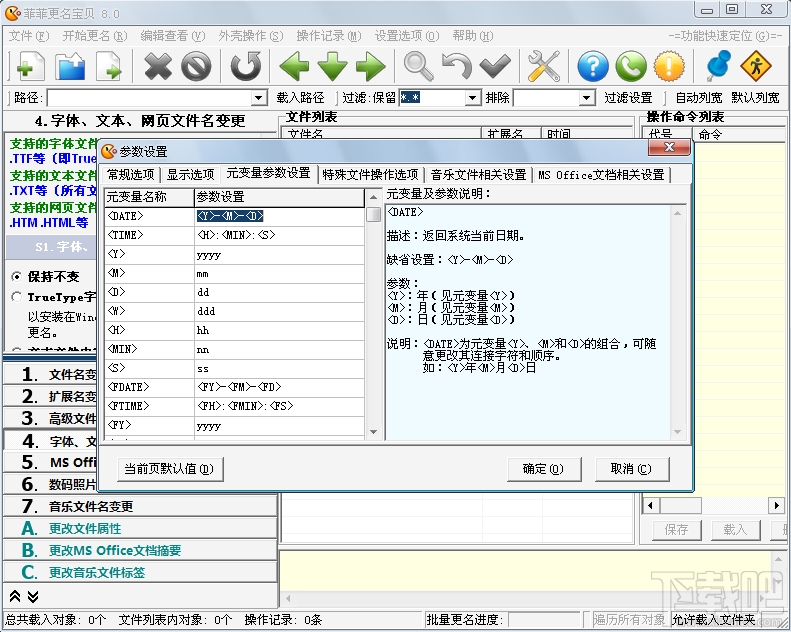This screenshot has height=632, width=791.
Task: Select the <TIME> variable row
Action: (x=235, y=235)
